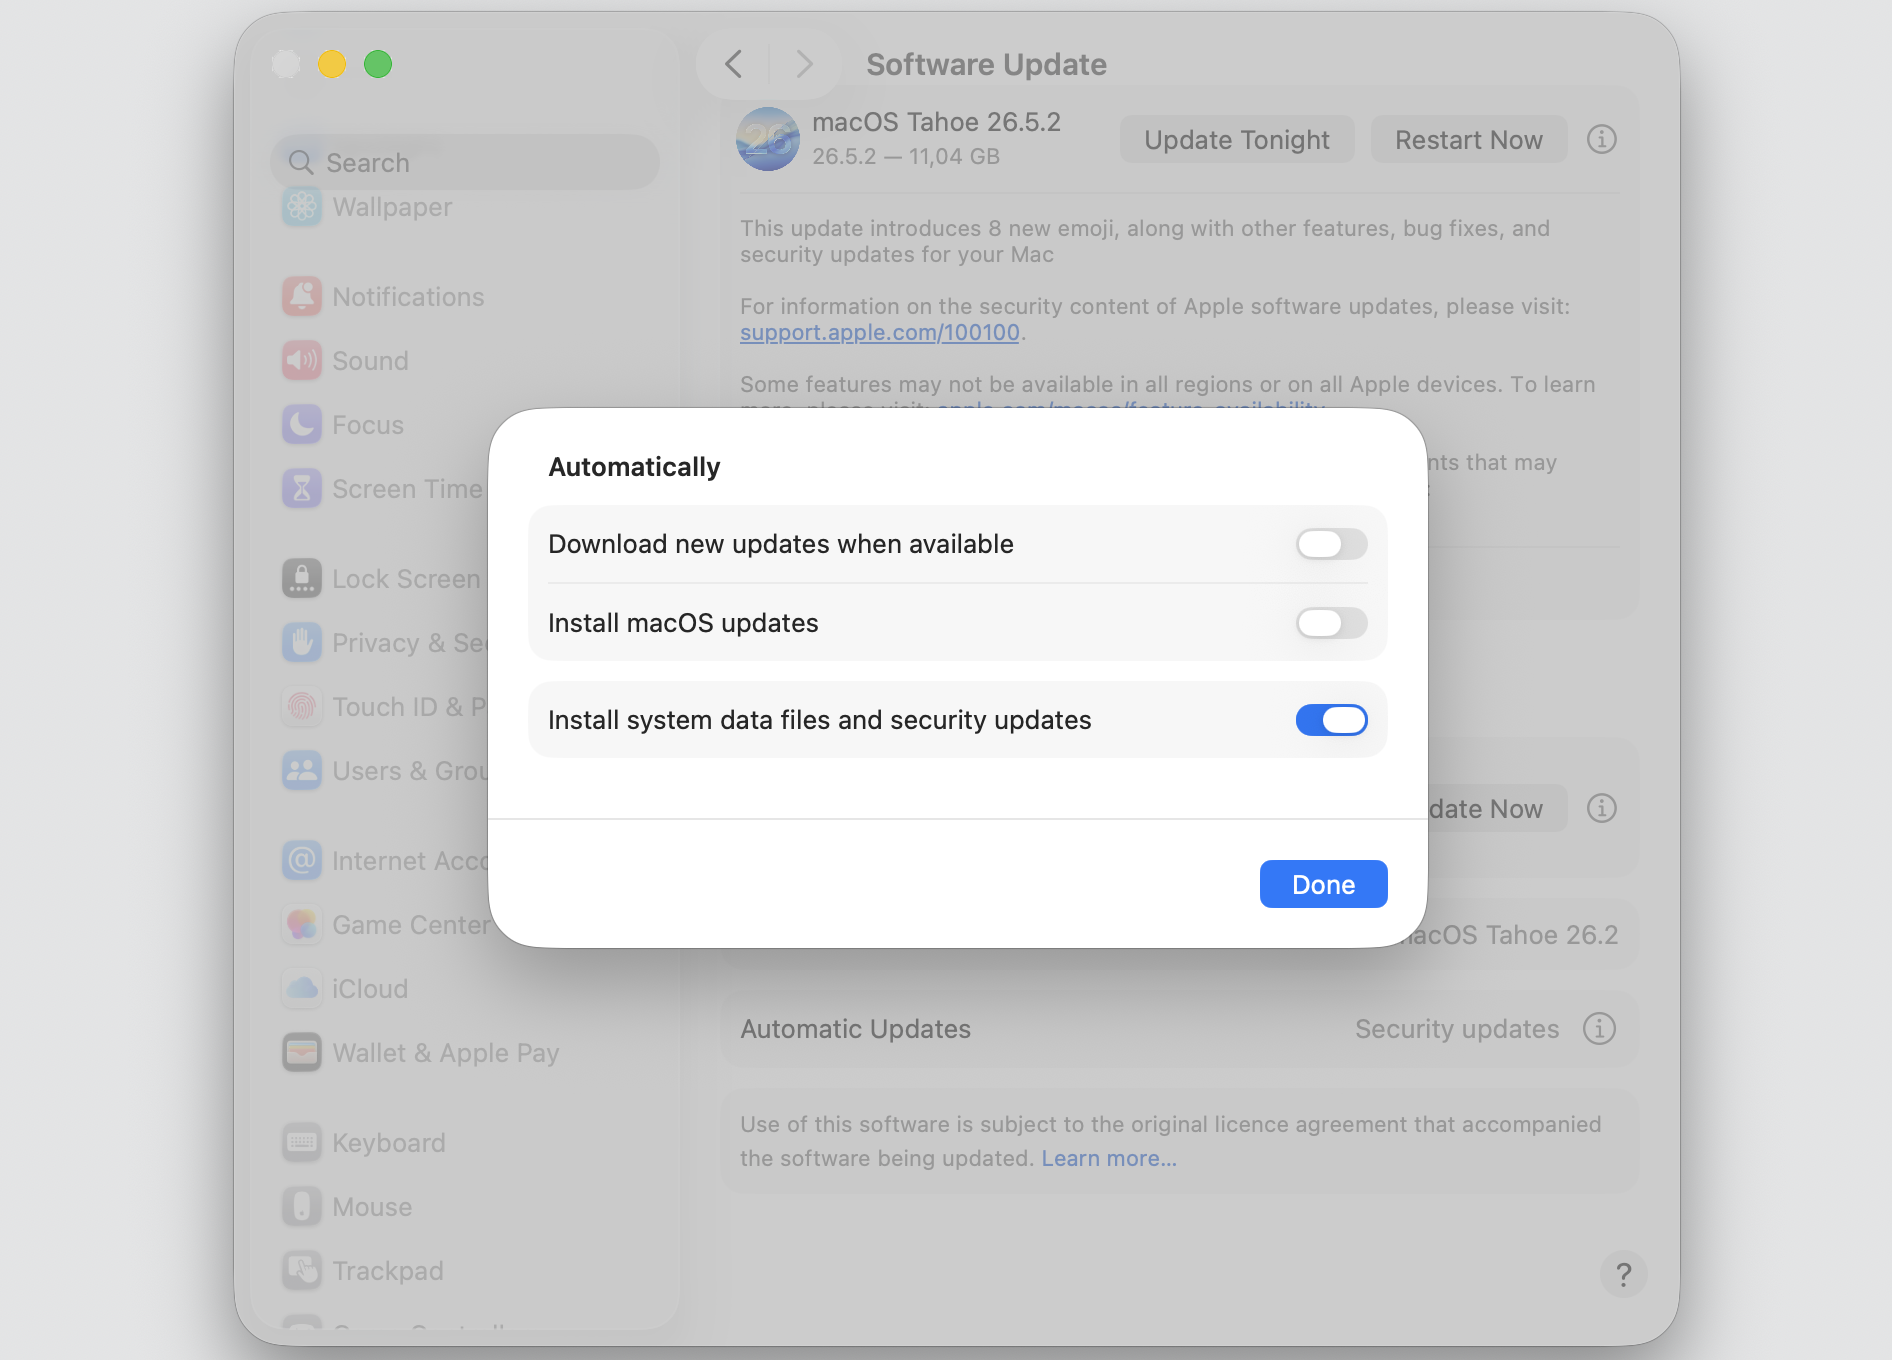Click the Automatically heading in dialog
The height and width of the screenshot is (1360, 1892).
(x=634, y=467)
